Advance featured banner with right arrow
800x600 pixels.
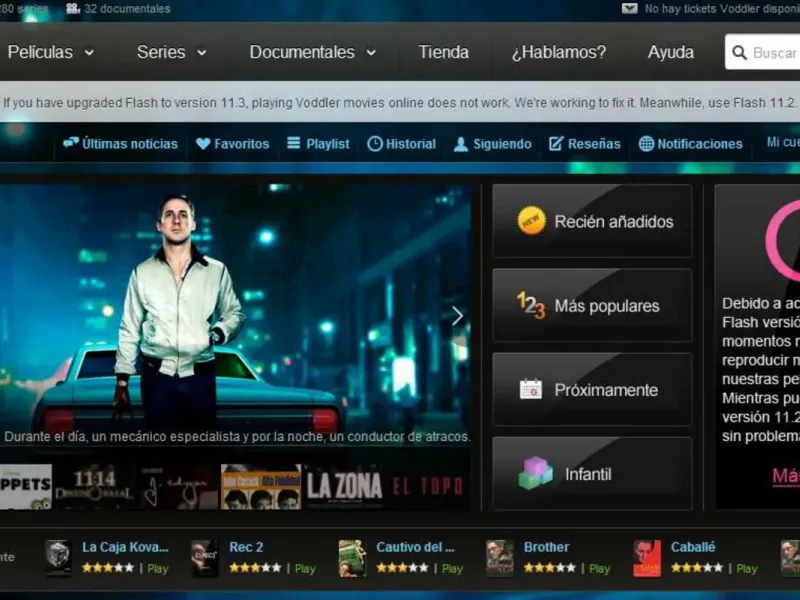(457, 316)
